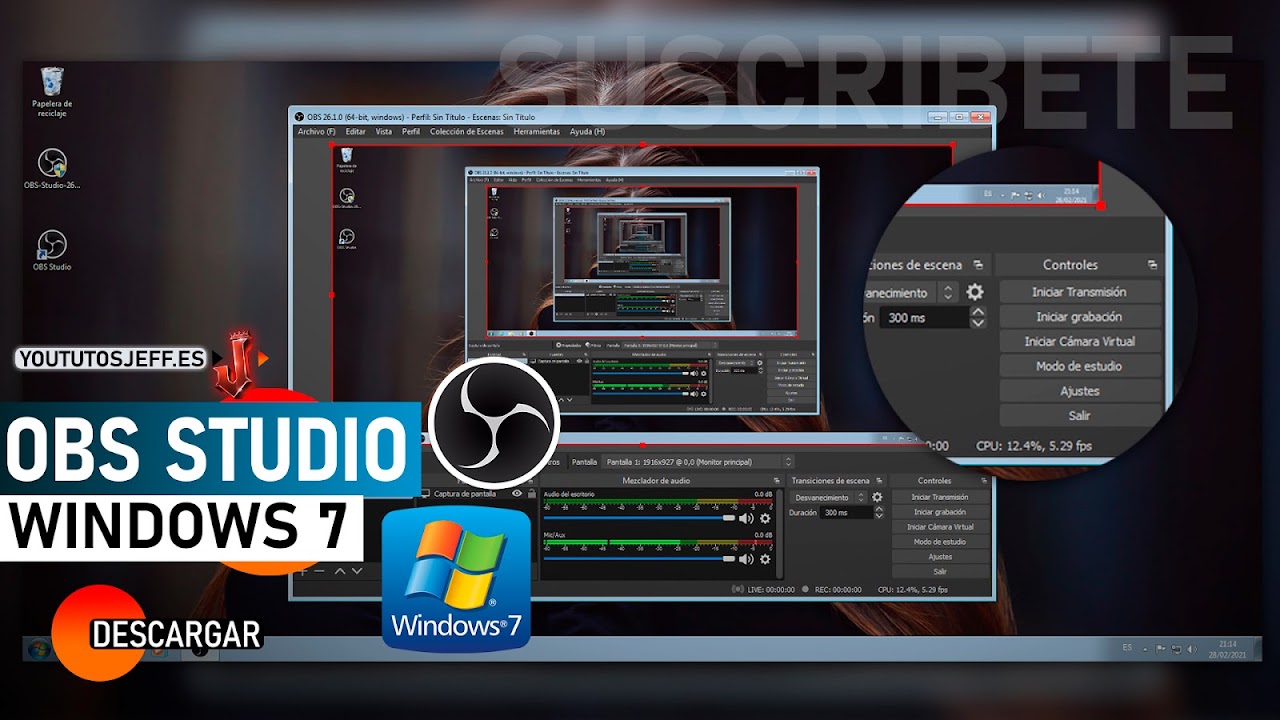The height and width of the screenshot is (720, 1280).
Task: Open Desvanecimiento transition dropdown in main window
Action: click(828, 497)
